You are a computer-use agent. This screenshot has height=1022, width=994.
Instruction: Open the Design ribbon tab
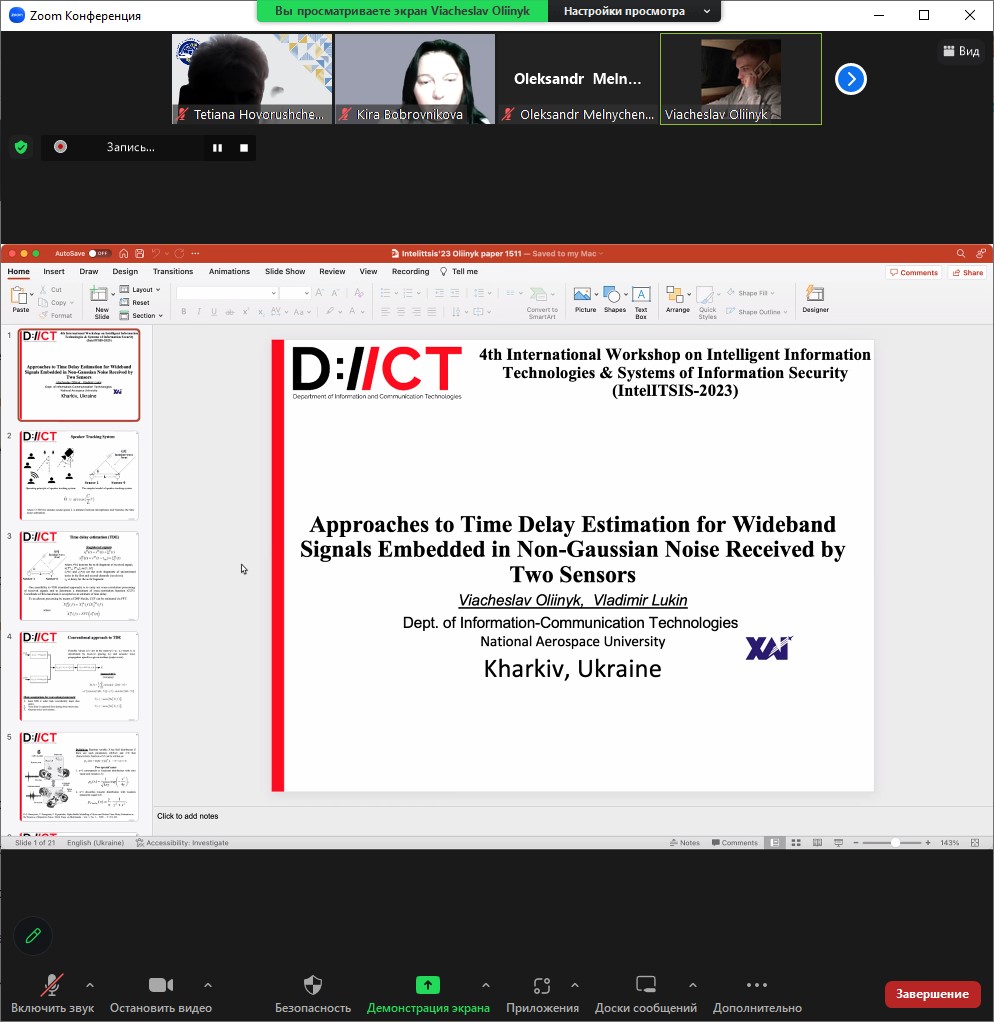tap(125, 272)
